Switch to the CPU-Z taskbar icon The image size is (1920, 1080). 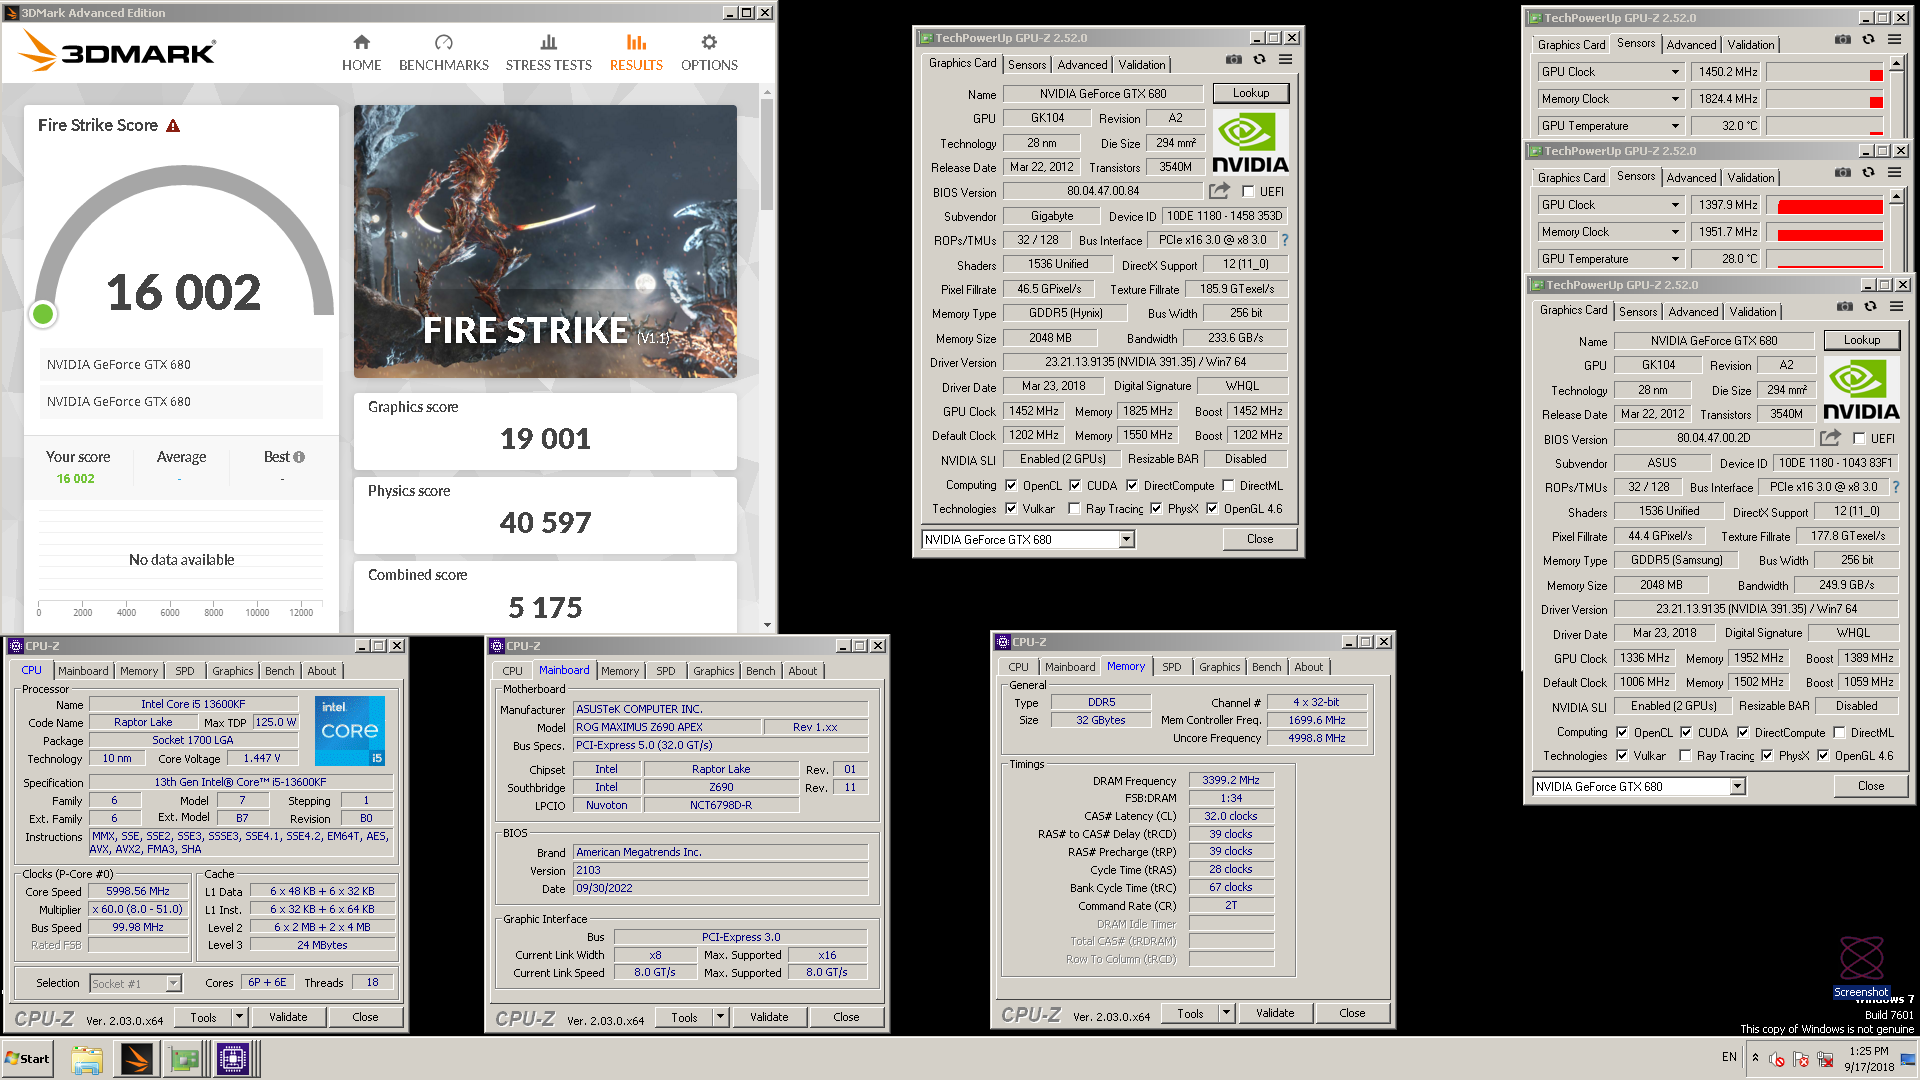tap(233, 1059)
